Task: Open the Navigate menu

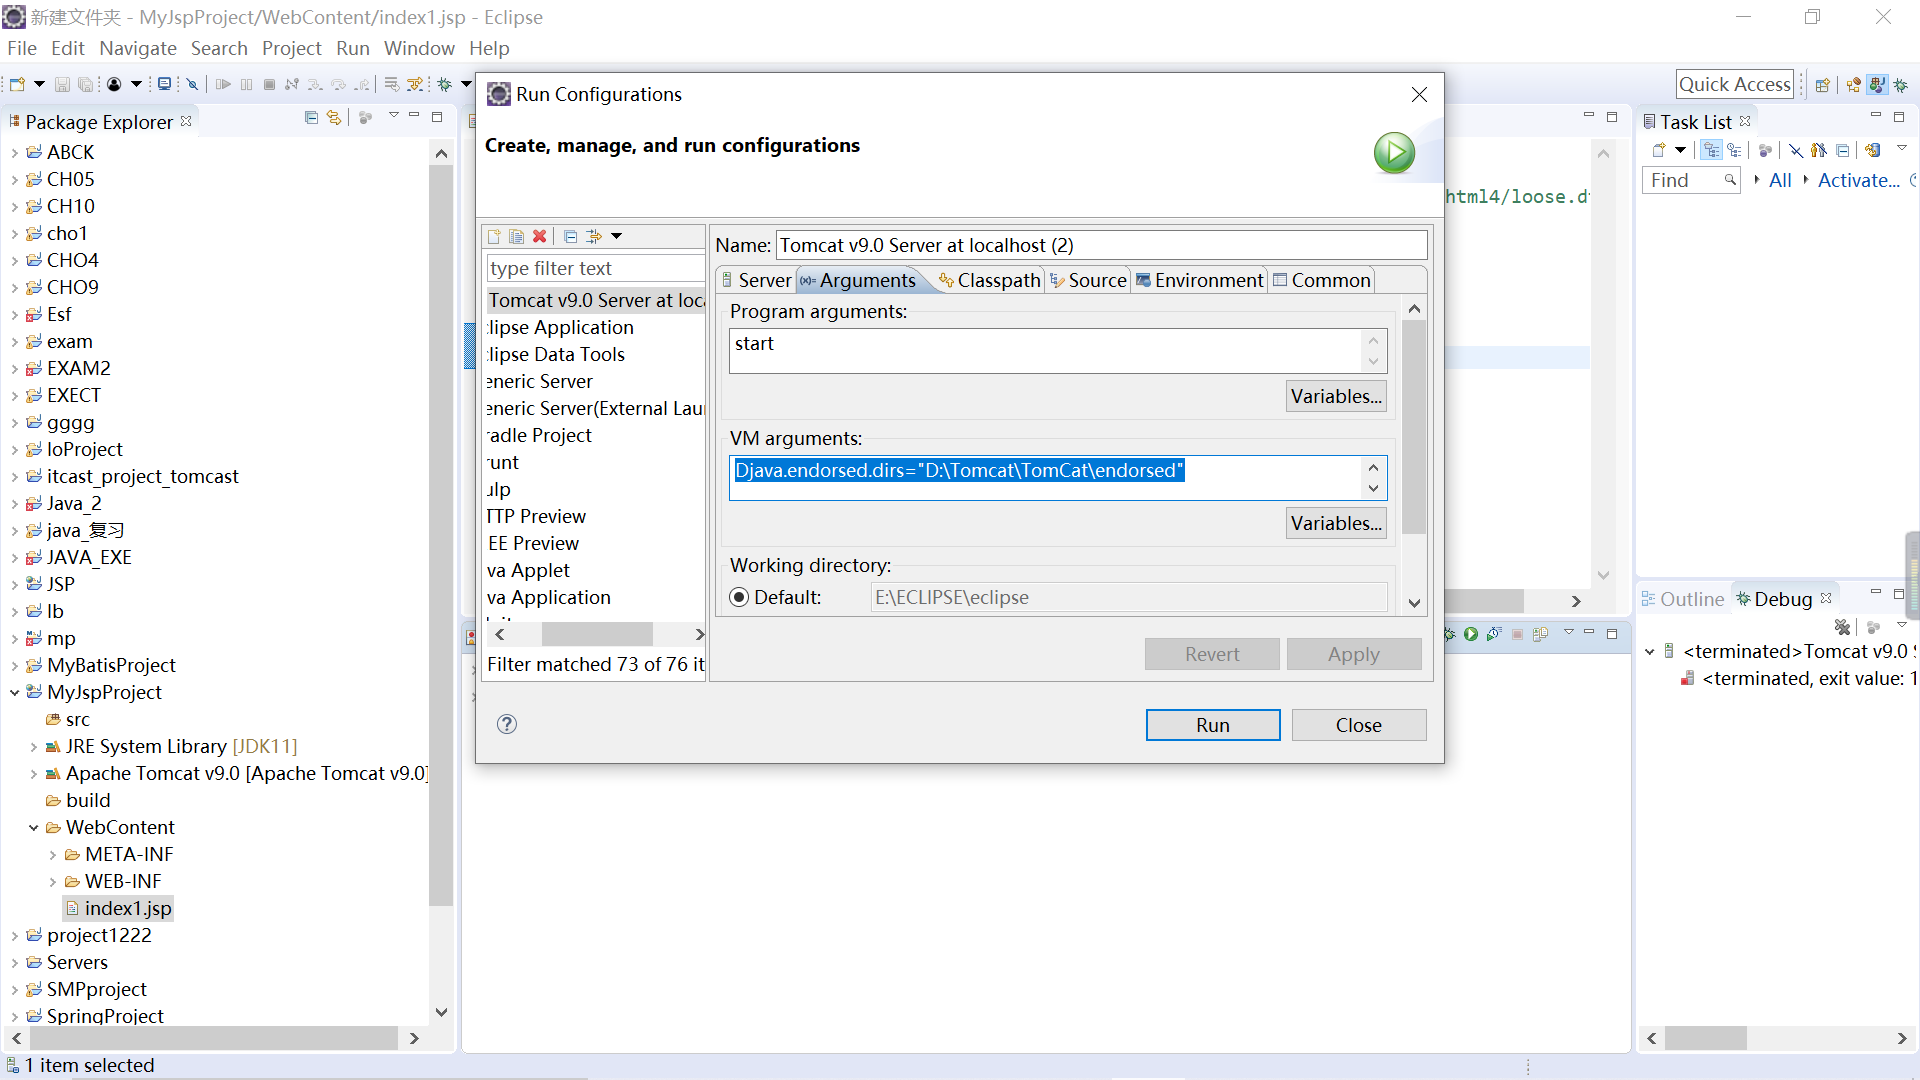Action: coord(138,48)
